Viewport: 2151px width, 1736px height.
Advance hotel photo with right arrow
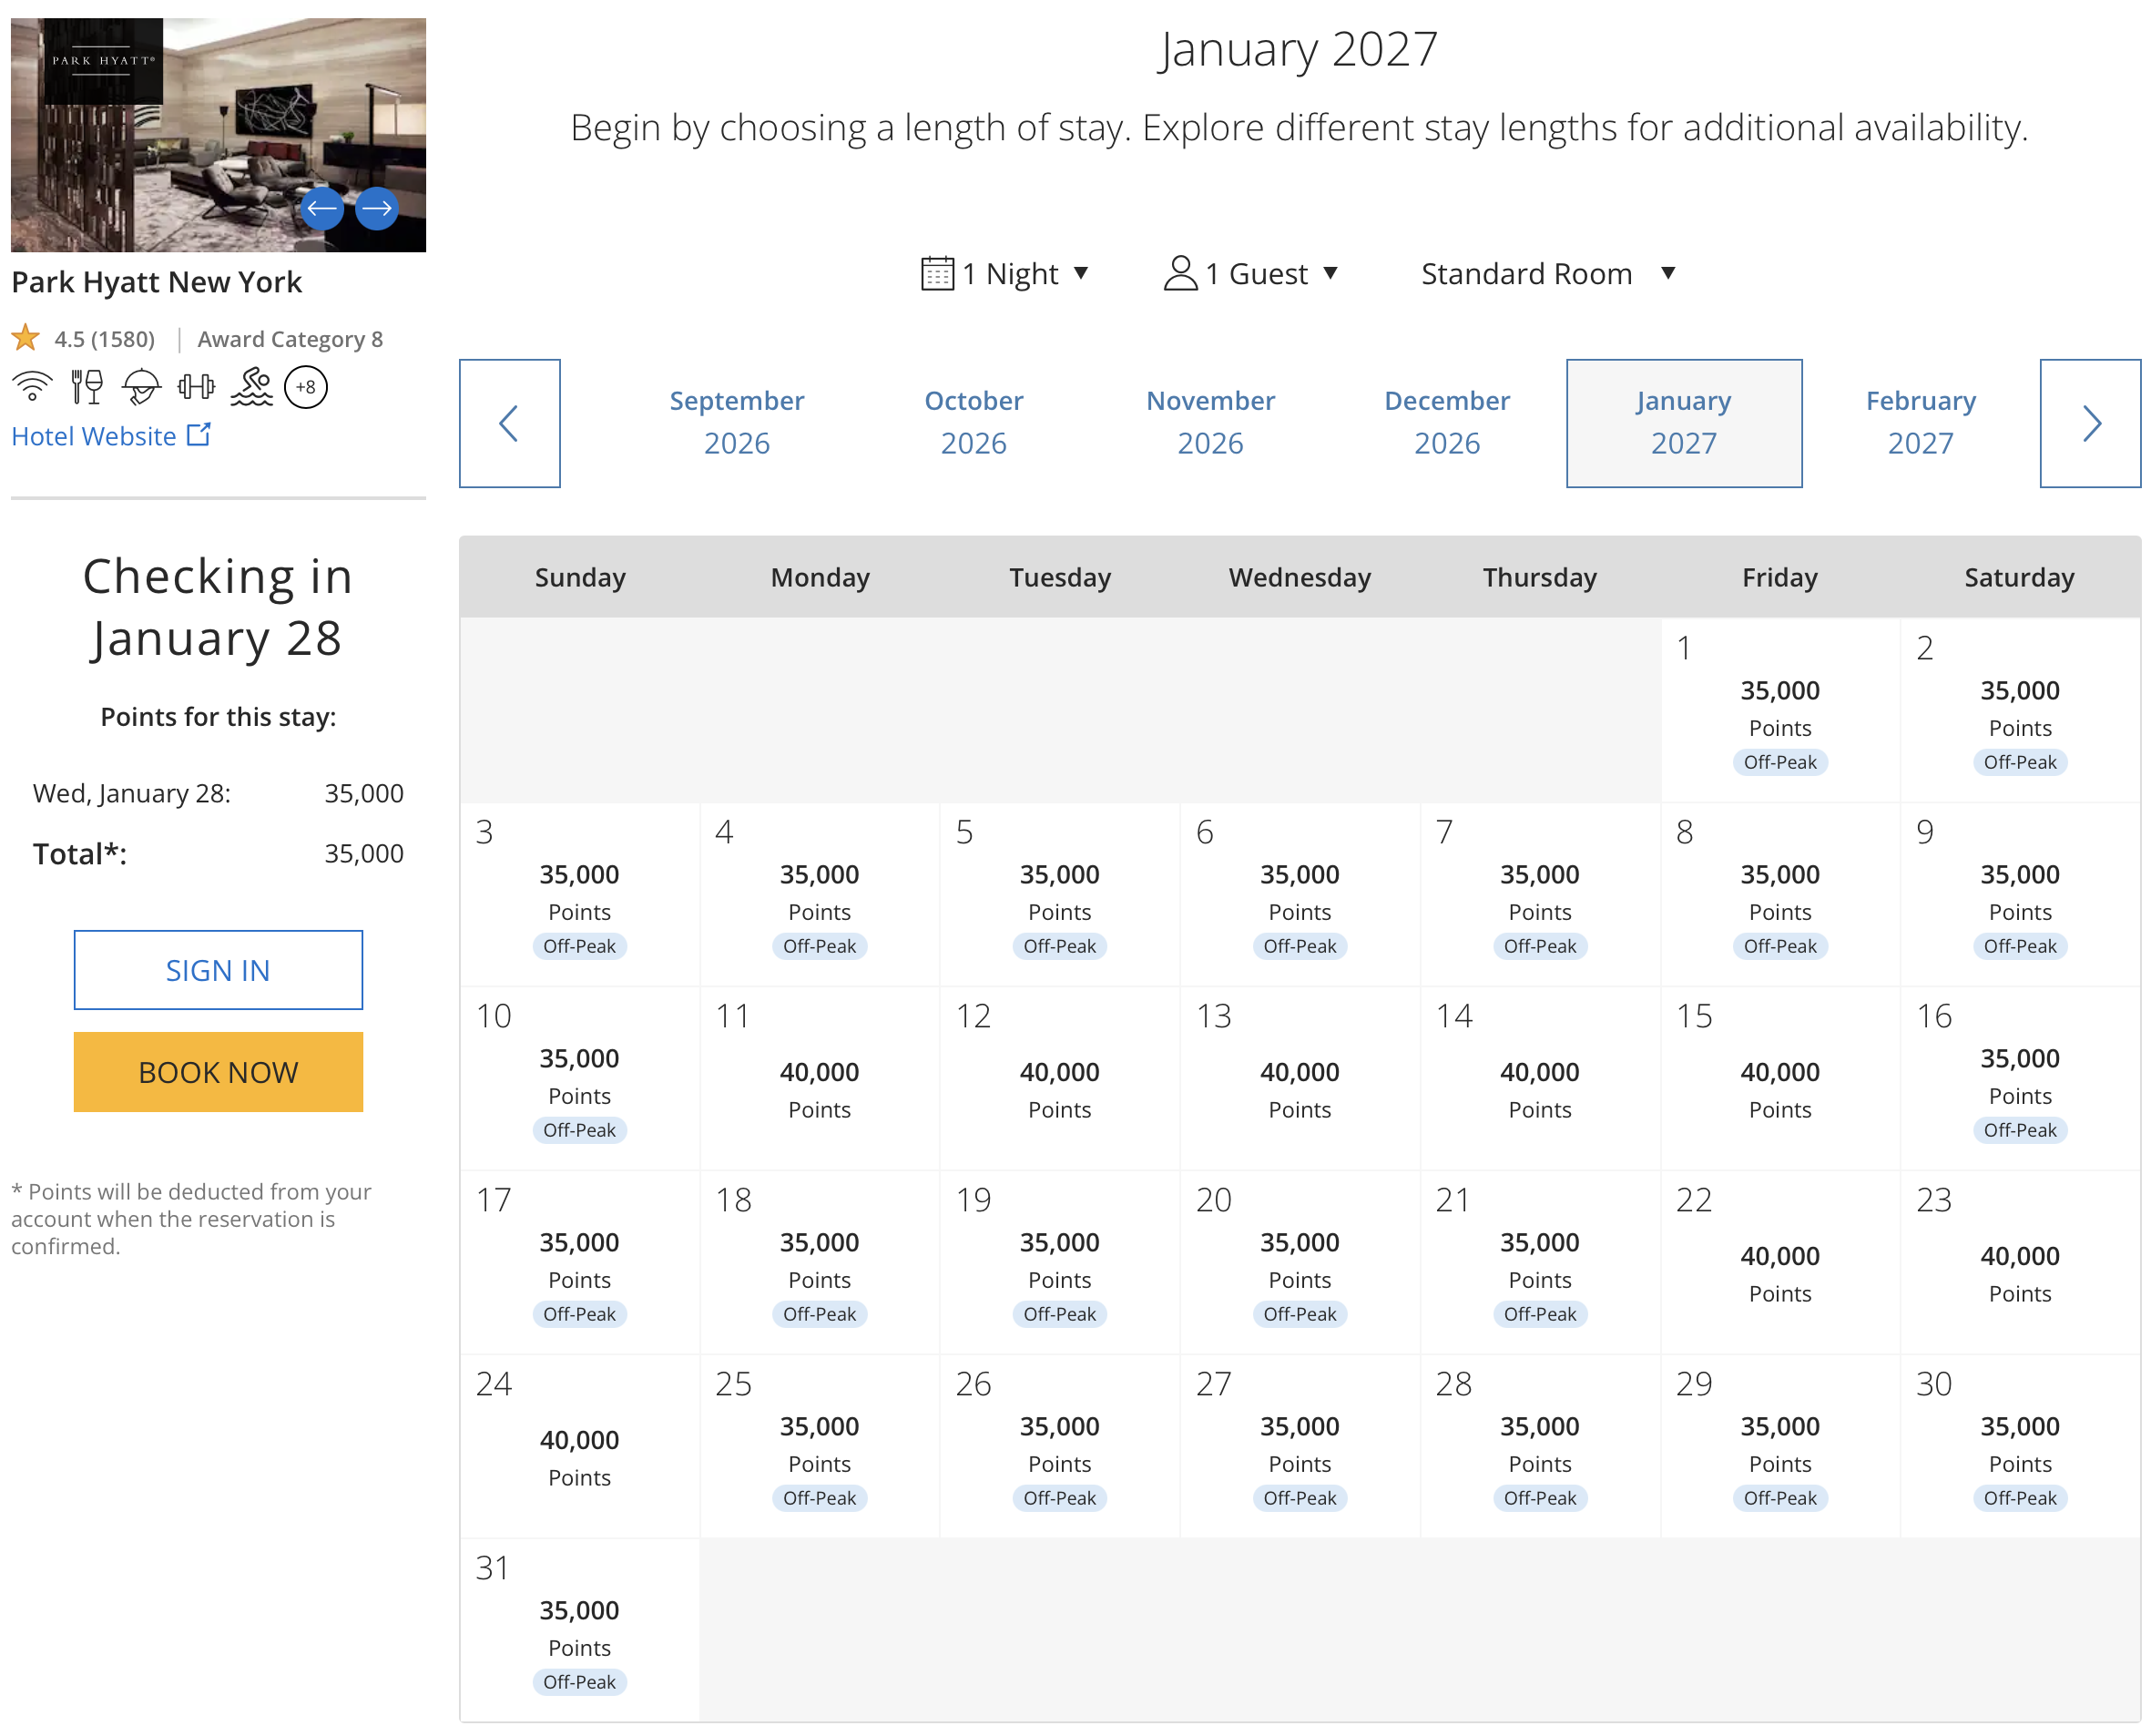tap(377, 208)
